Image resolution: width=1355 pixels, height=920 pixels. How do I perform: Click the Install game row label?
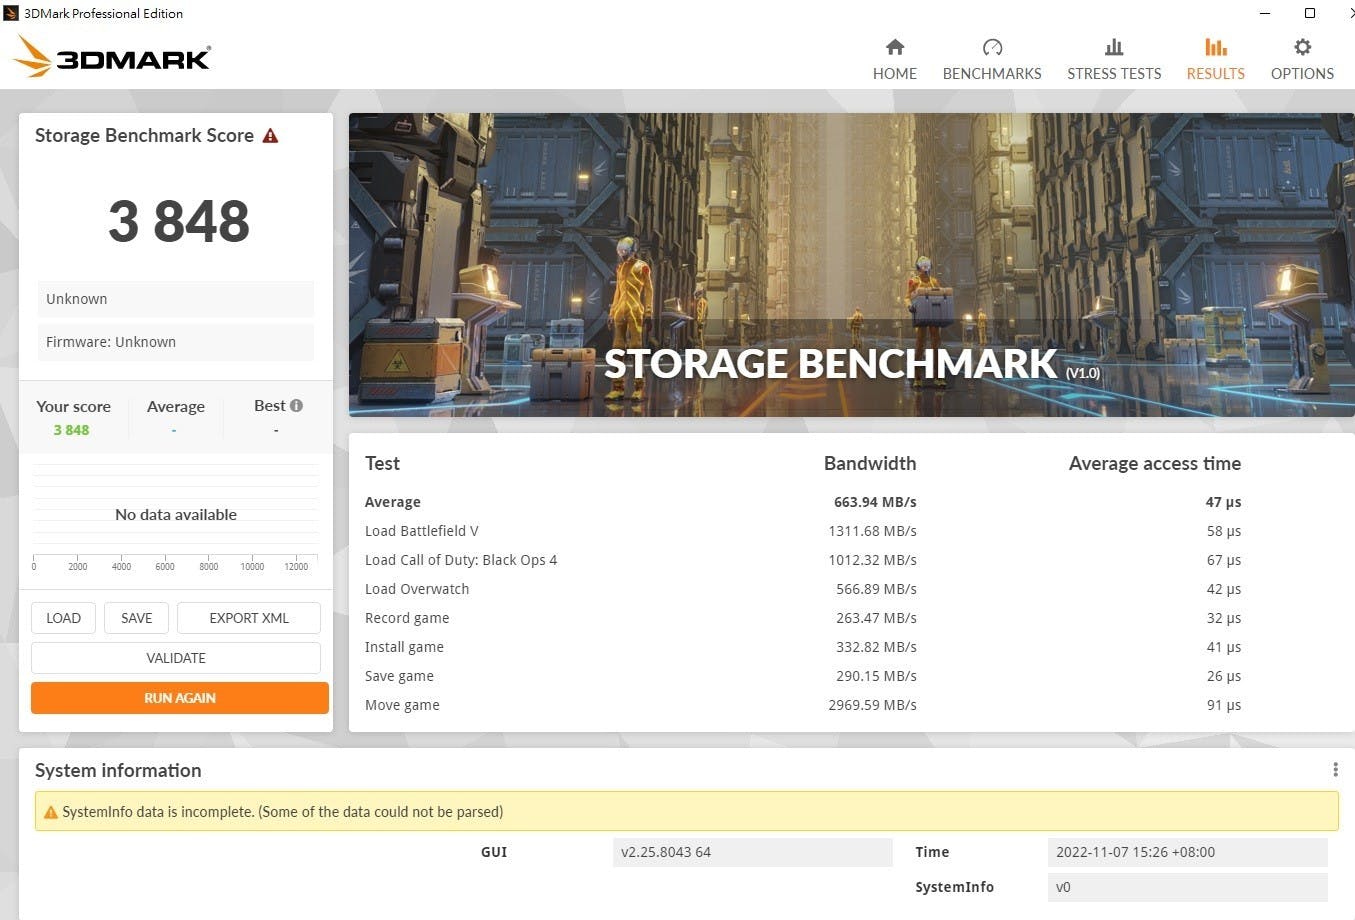coord(404,647)
